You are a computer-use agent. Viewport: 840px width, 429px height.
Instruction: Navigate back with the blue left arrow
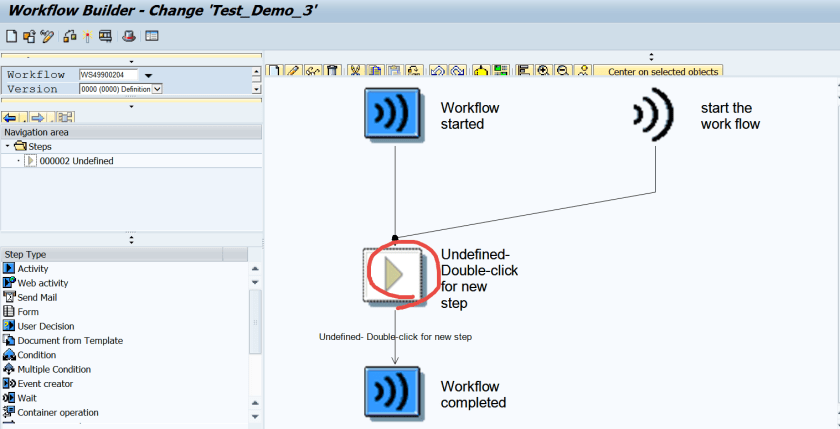click(10, 117)
